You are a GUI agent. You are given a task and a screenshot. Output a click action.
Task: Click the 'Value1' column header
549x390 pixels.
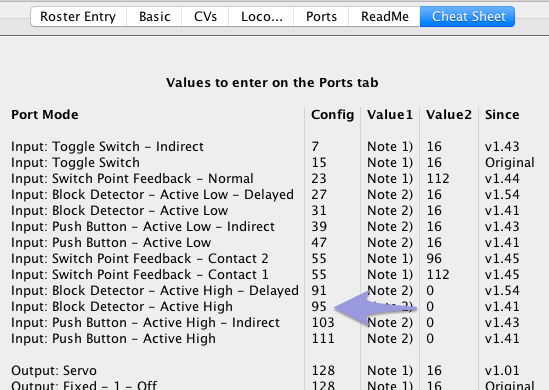pyautogui.click(x=390, y=114)
